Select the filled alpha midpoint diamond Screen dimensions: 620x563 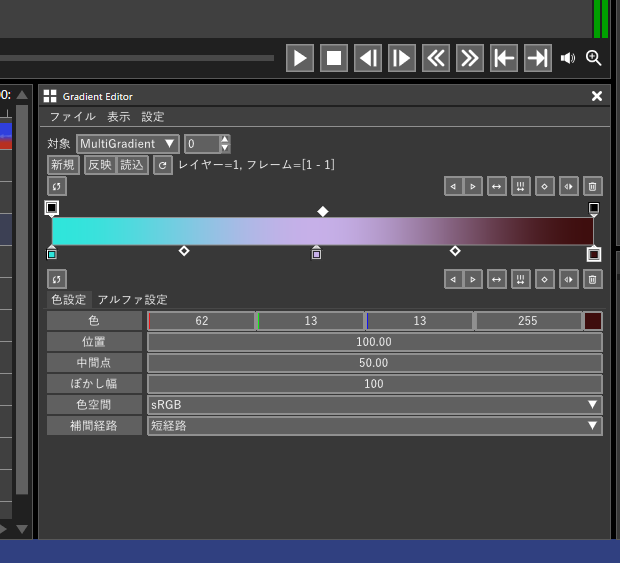[323, 212]
